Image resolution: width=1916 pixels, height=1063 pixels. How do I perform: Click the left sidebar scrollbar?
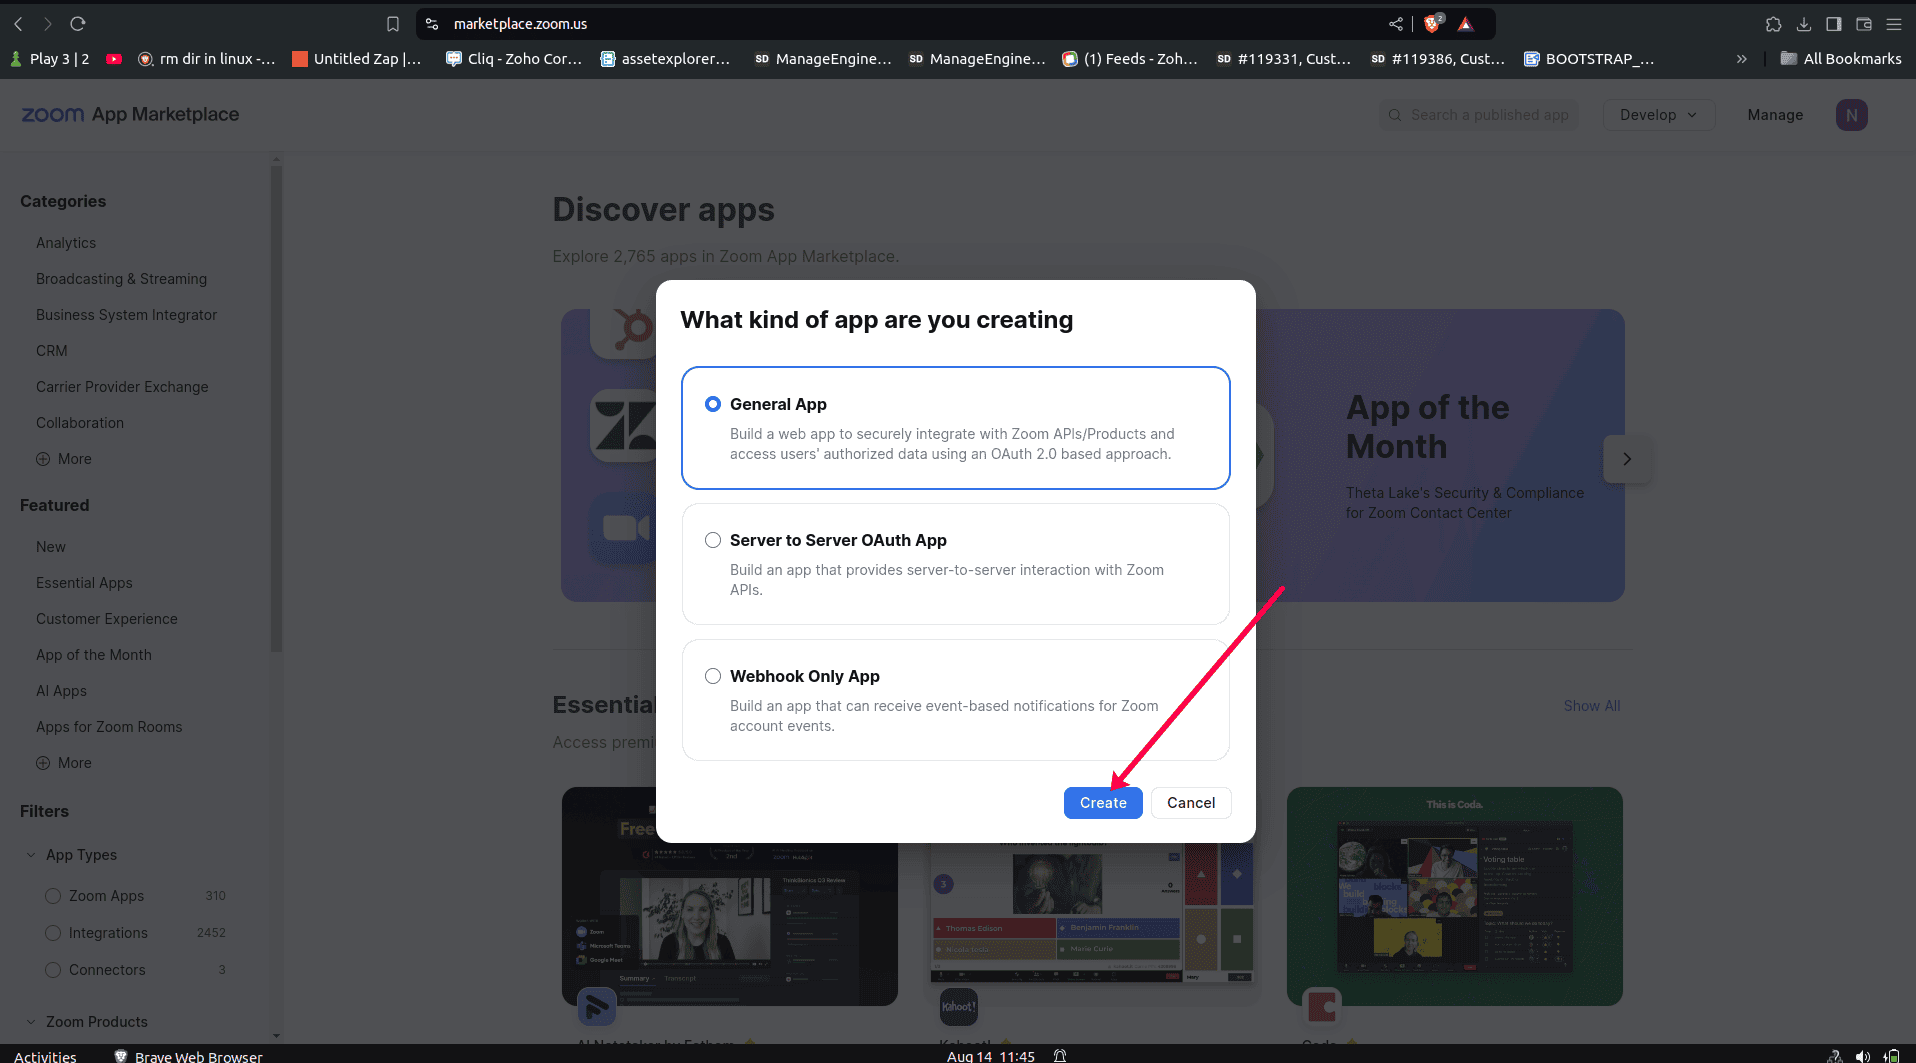click(276, 400)
